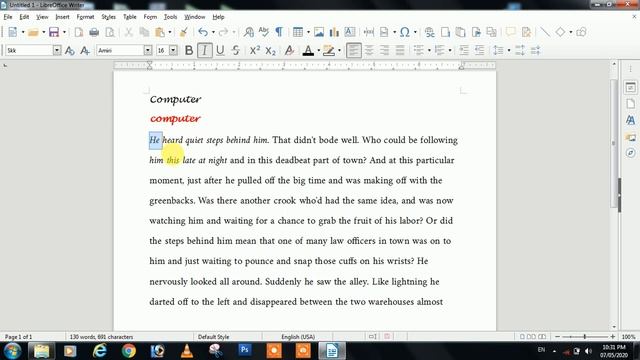Expand the font color dropdown arrow
The image size is (640, 360).
(x=318, y=50)
